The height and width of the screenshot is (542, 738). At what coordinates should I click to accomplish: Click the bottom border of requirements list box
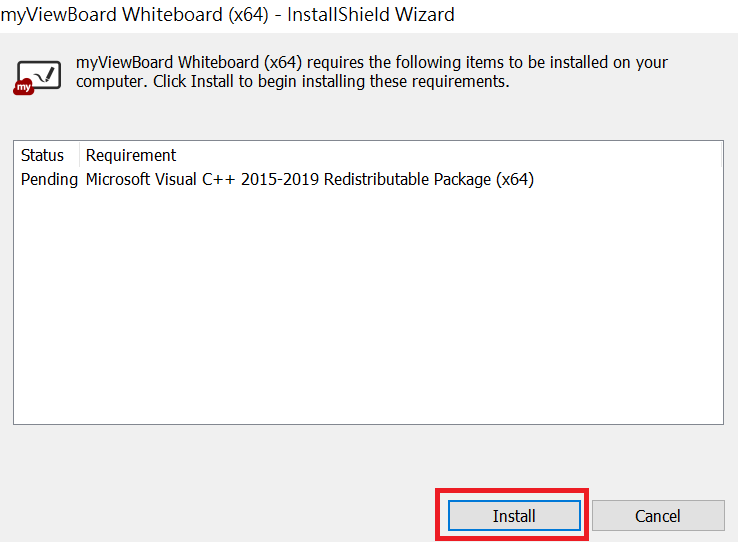click(368, 424)
